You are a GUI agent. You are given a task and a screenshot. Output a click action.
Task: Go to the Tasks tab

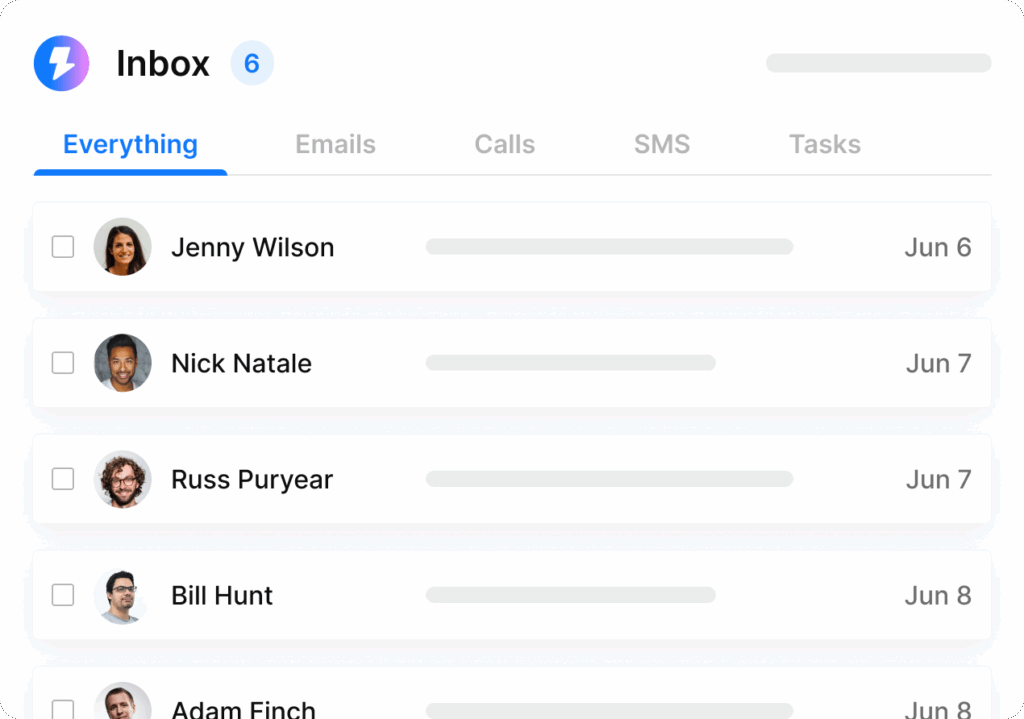[825, 144]
